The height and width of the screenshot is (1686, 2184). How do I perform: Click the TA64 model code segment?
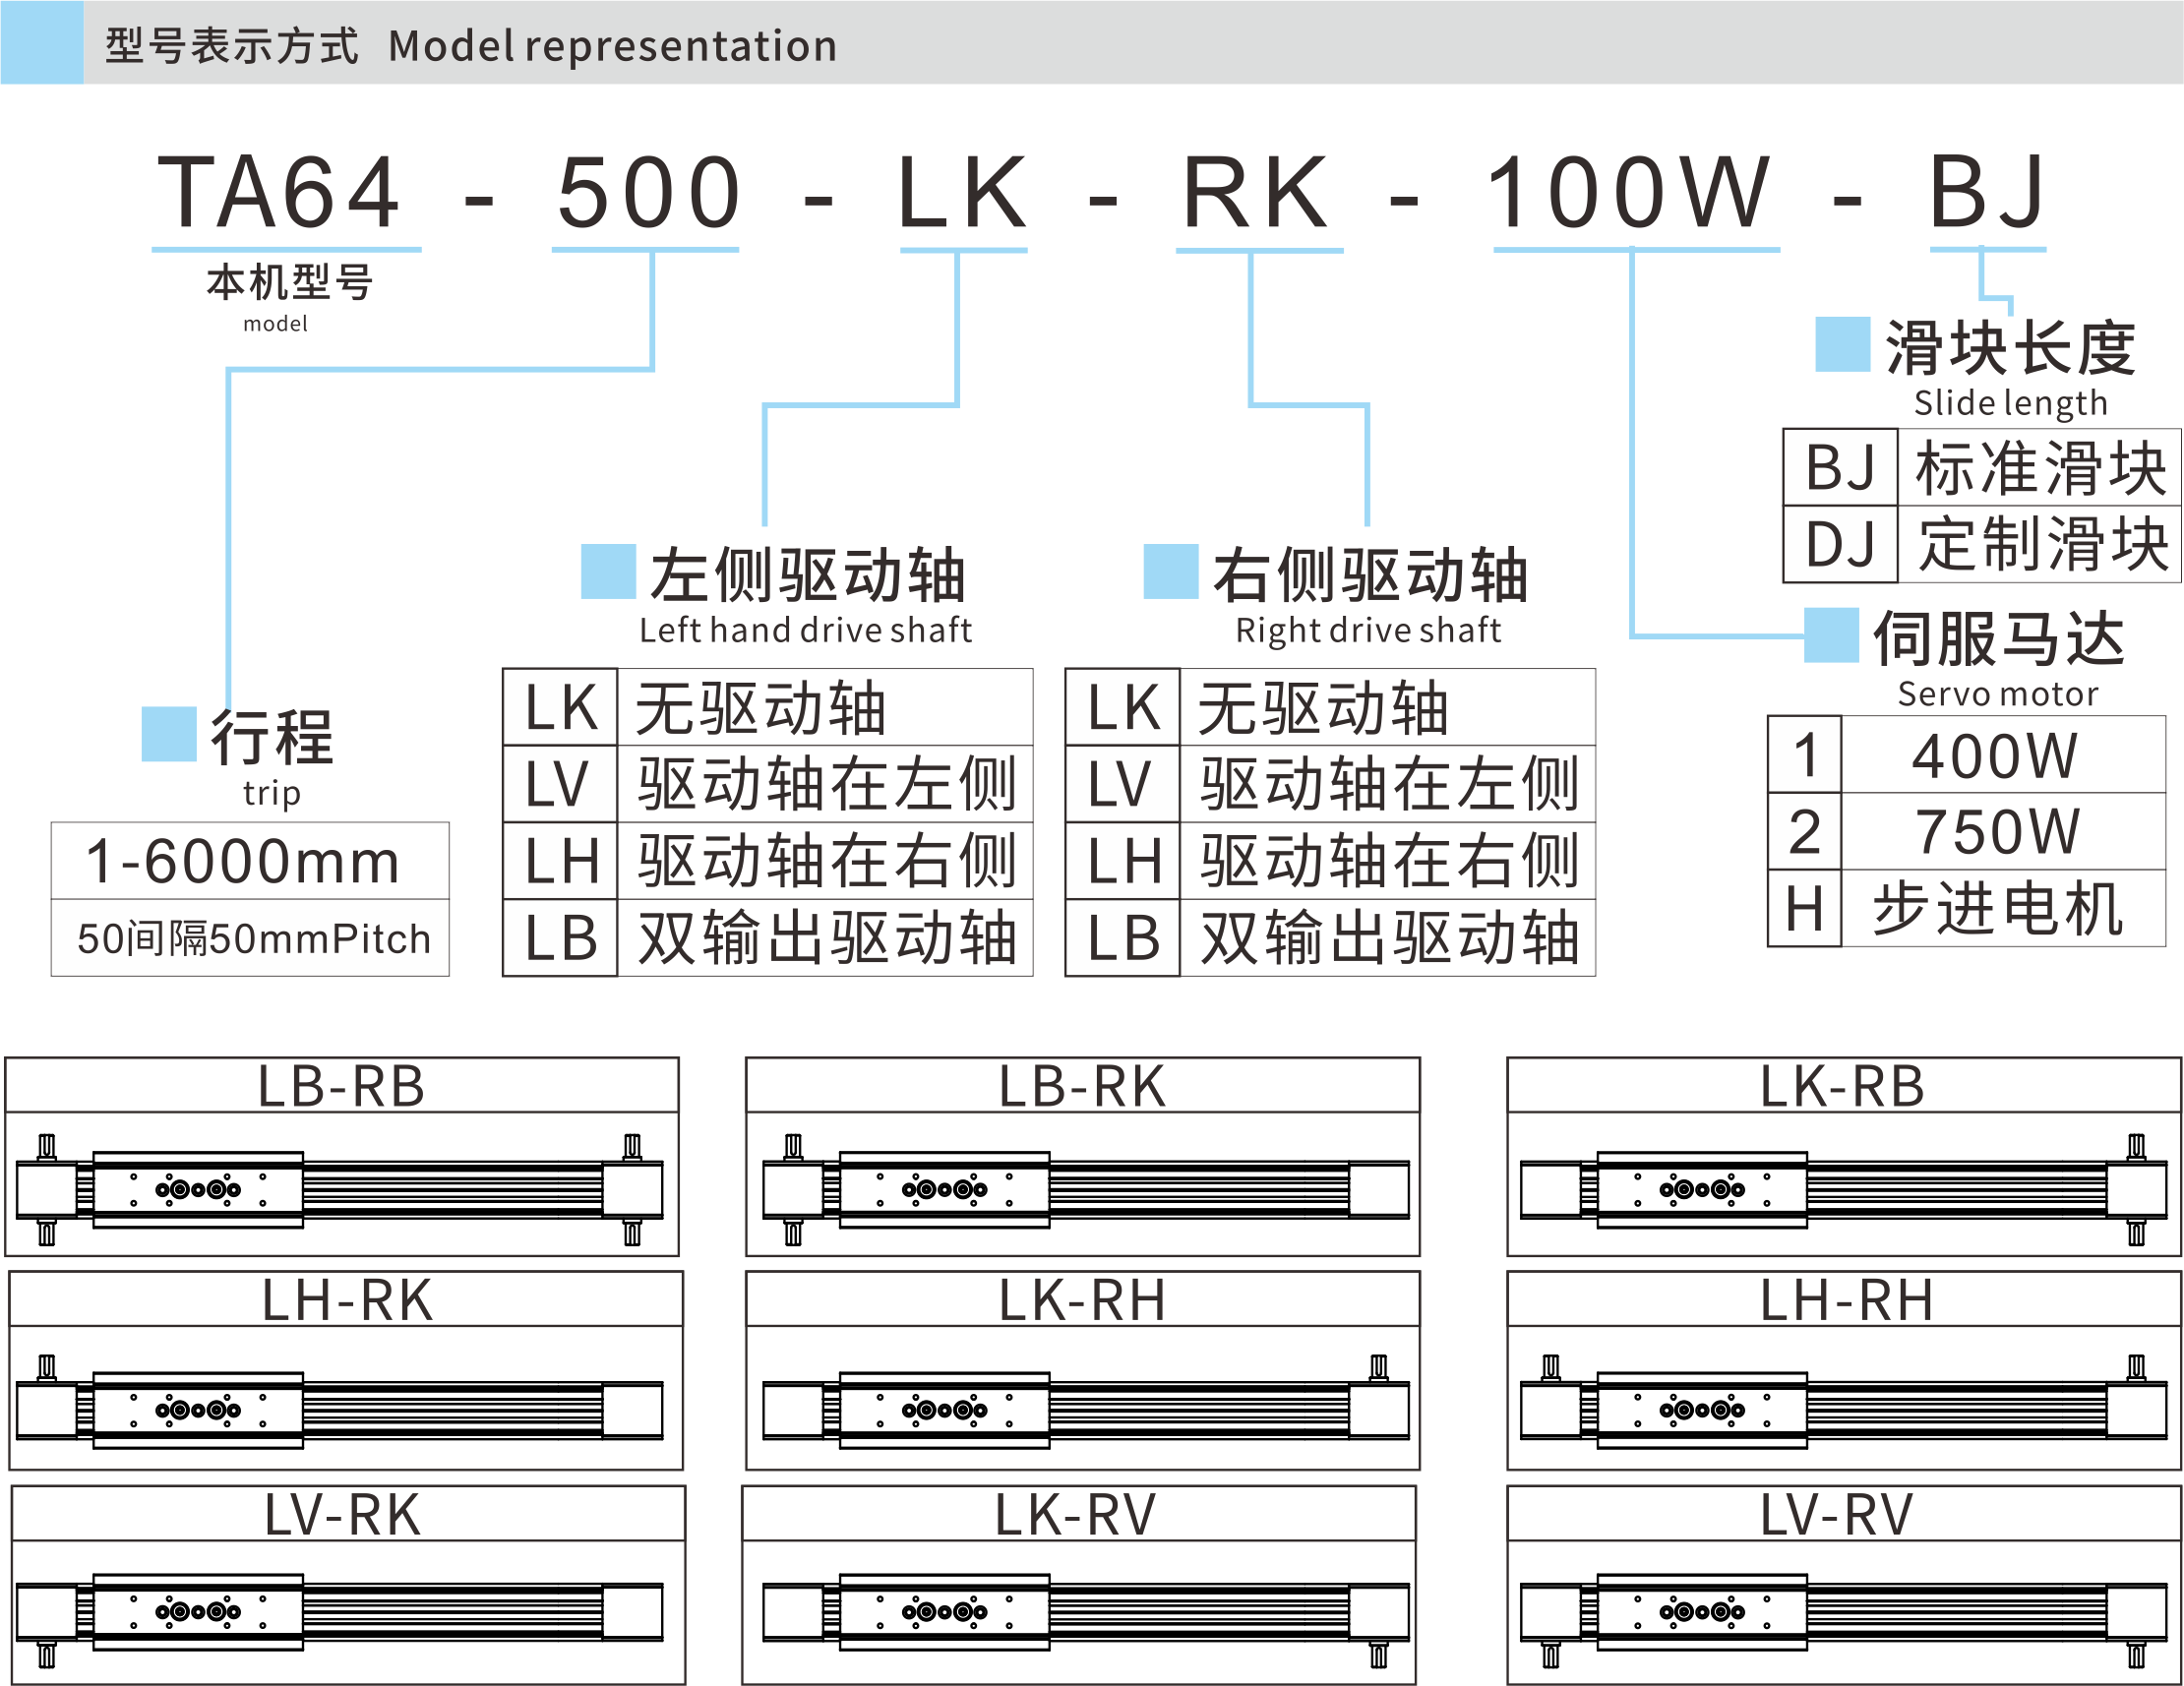280,192
